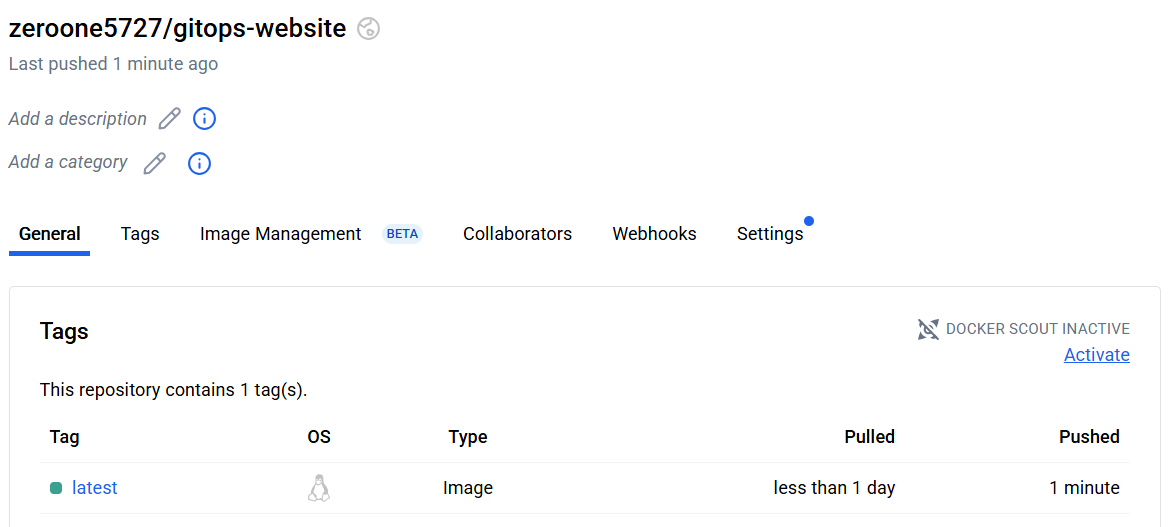Click the text This repository contains 1 tag(s).
The width and height of the screenshot is (1172, 527).
coord(173,389)
